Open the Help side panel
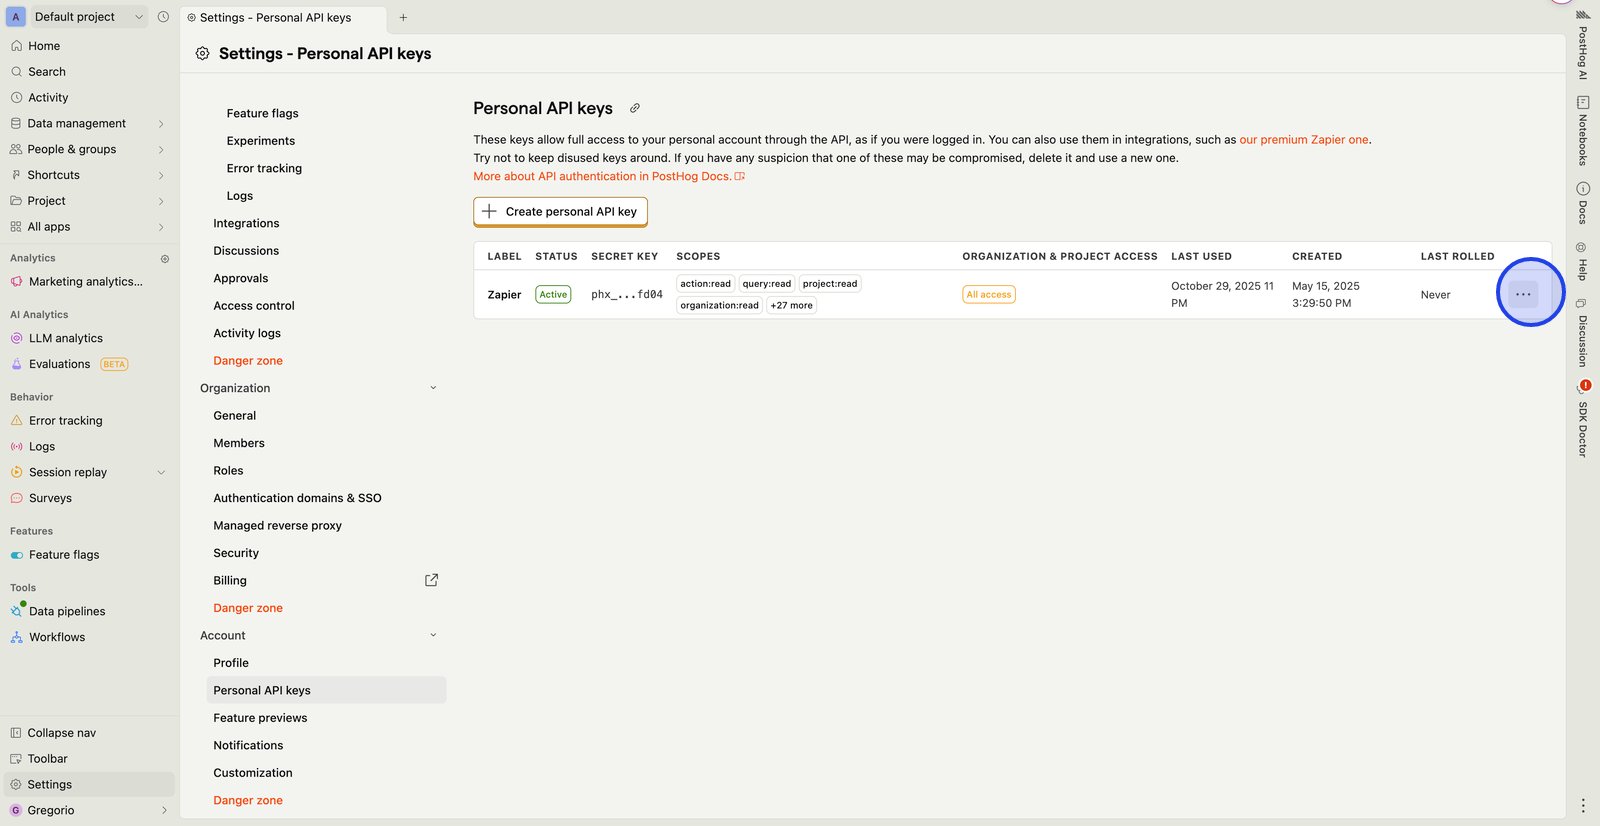 (x=1582, y=262)
